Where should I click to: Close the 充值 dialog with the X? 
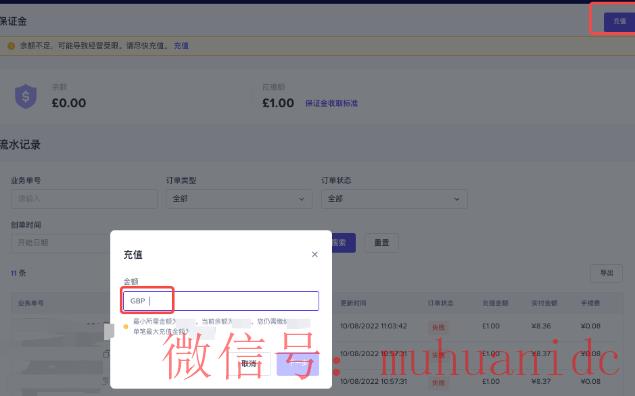point(315,254)
